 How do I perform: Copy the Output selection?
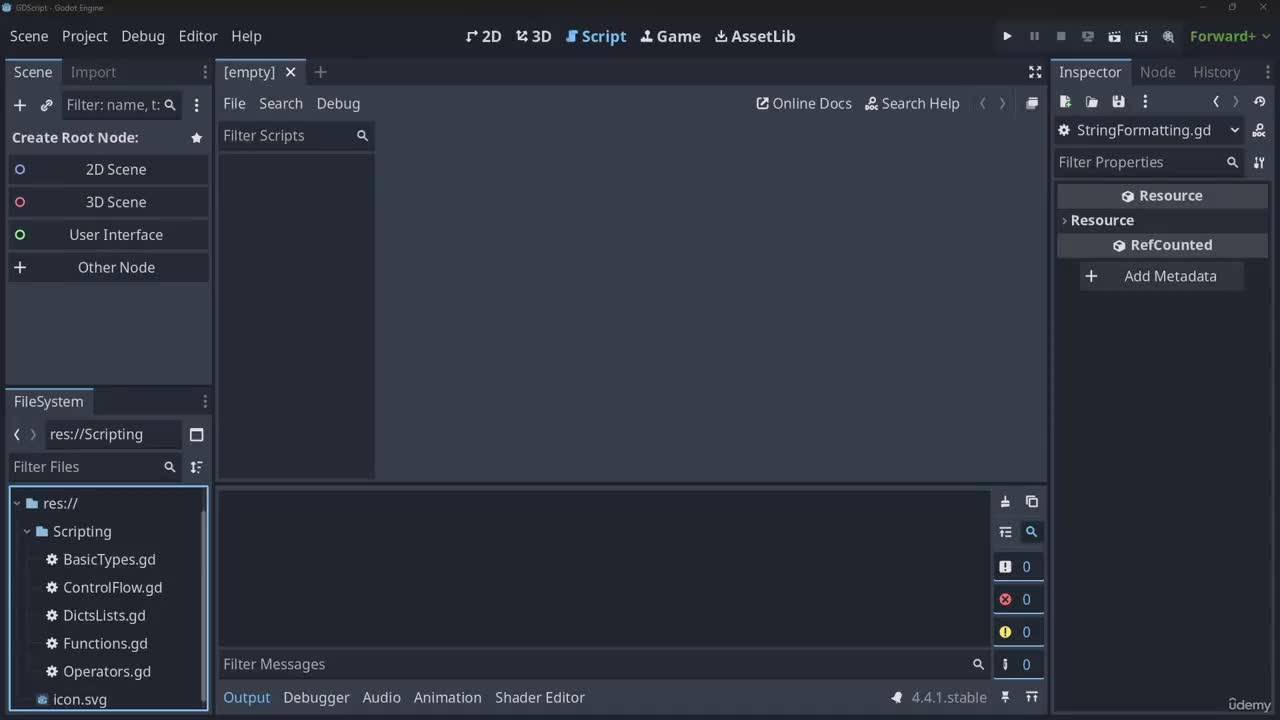pos(1032,502)
